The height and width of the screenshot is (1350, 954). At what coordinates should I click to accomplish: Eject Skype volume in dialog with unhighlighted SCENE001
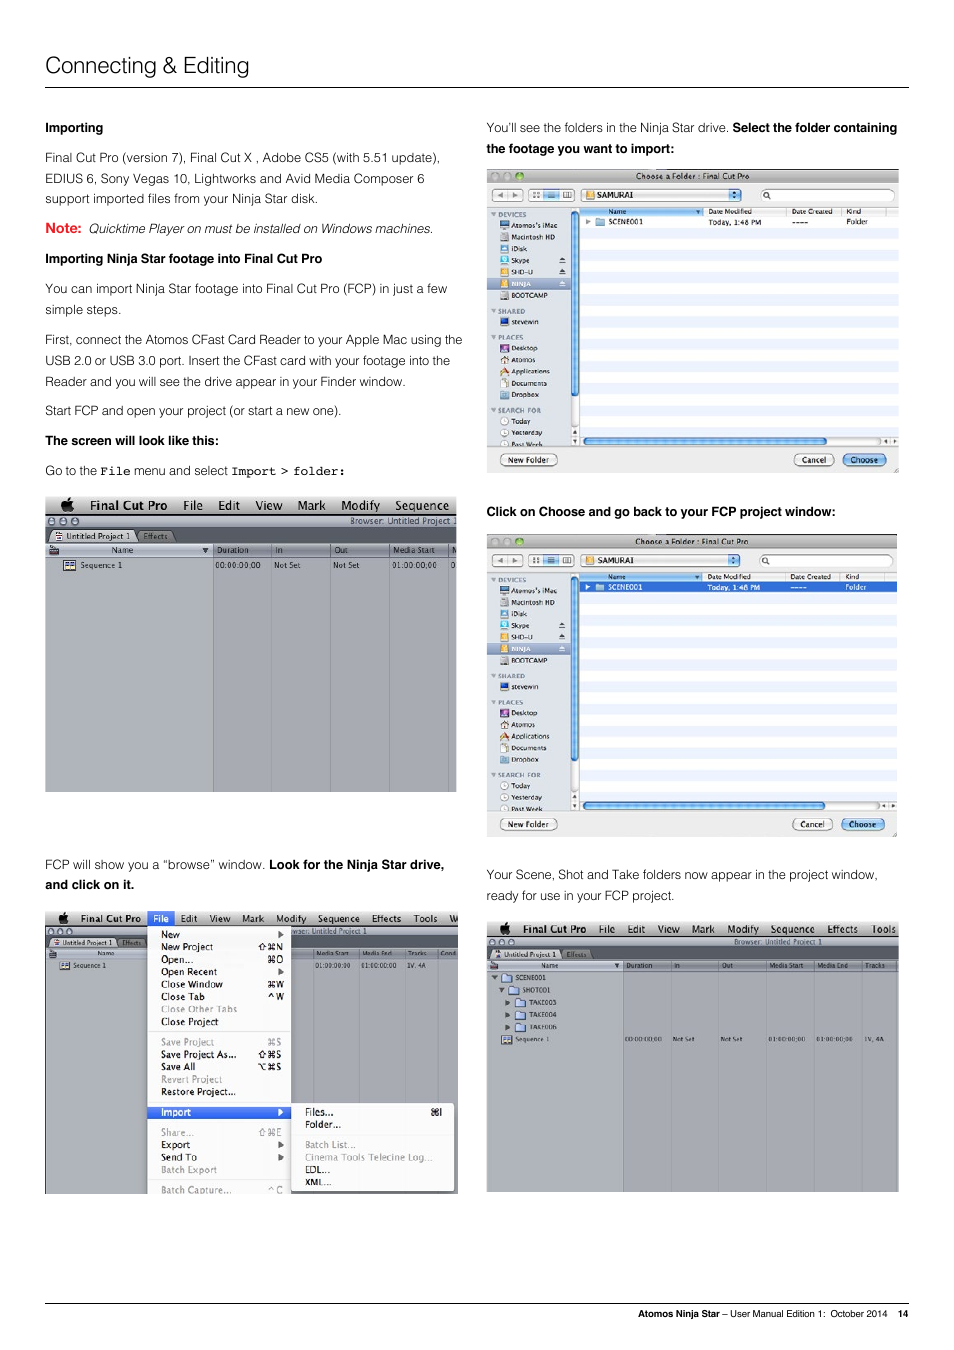(x=562, y=260)
